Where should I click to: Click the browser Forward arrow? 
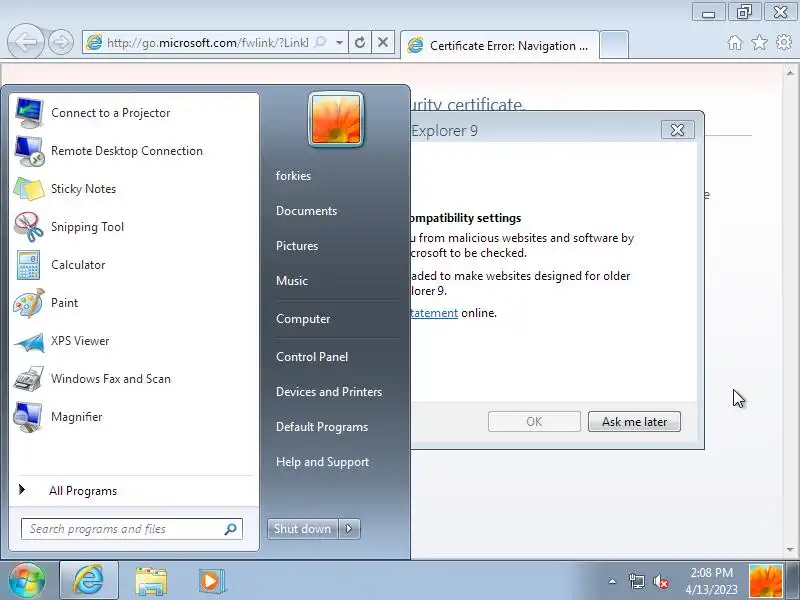coord(61,42)
